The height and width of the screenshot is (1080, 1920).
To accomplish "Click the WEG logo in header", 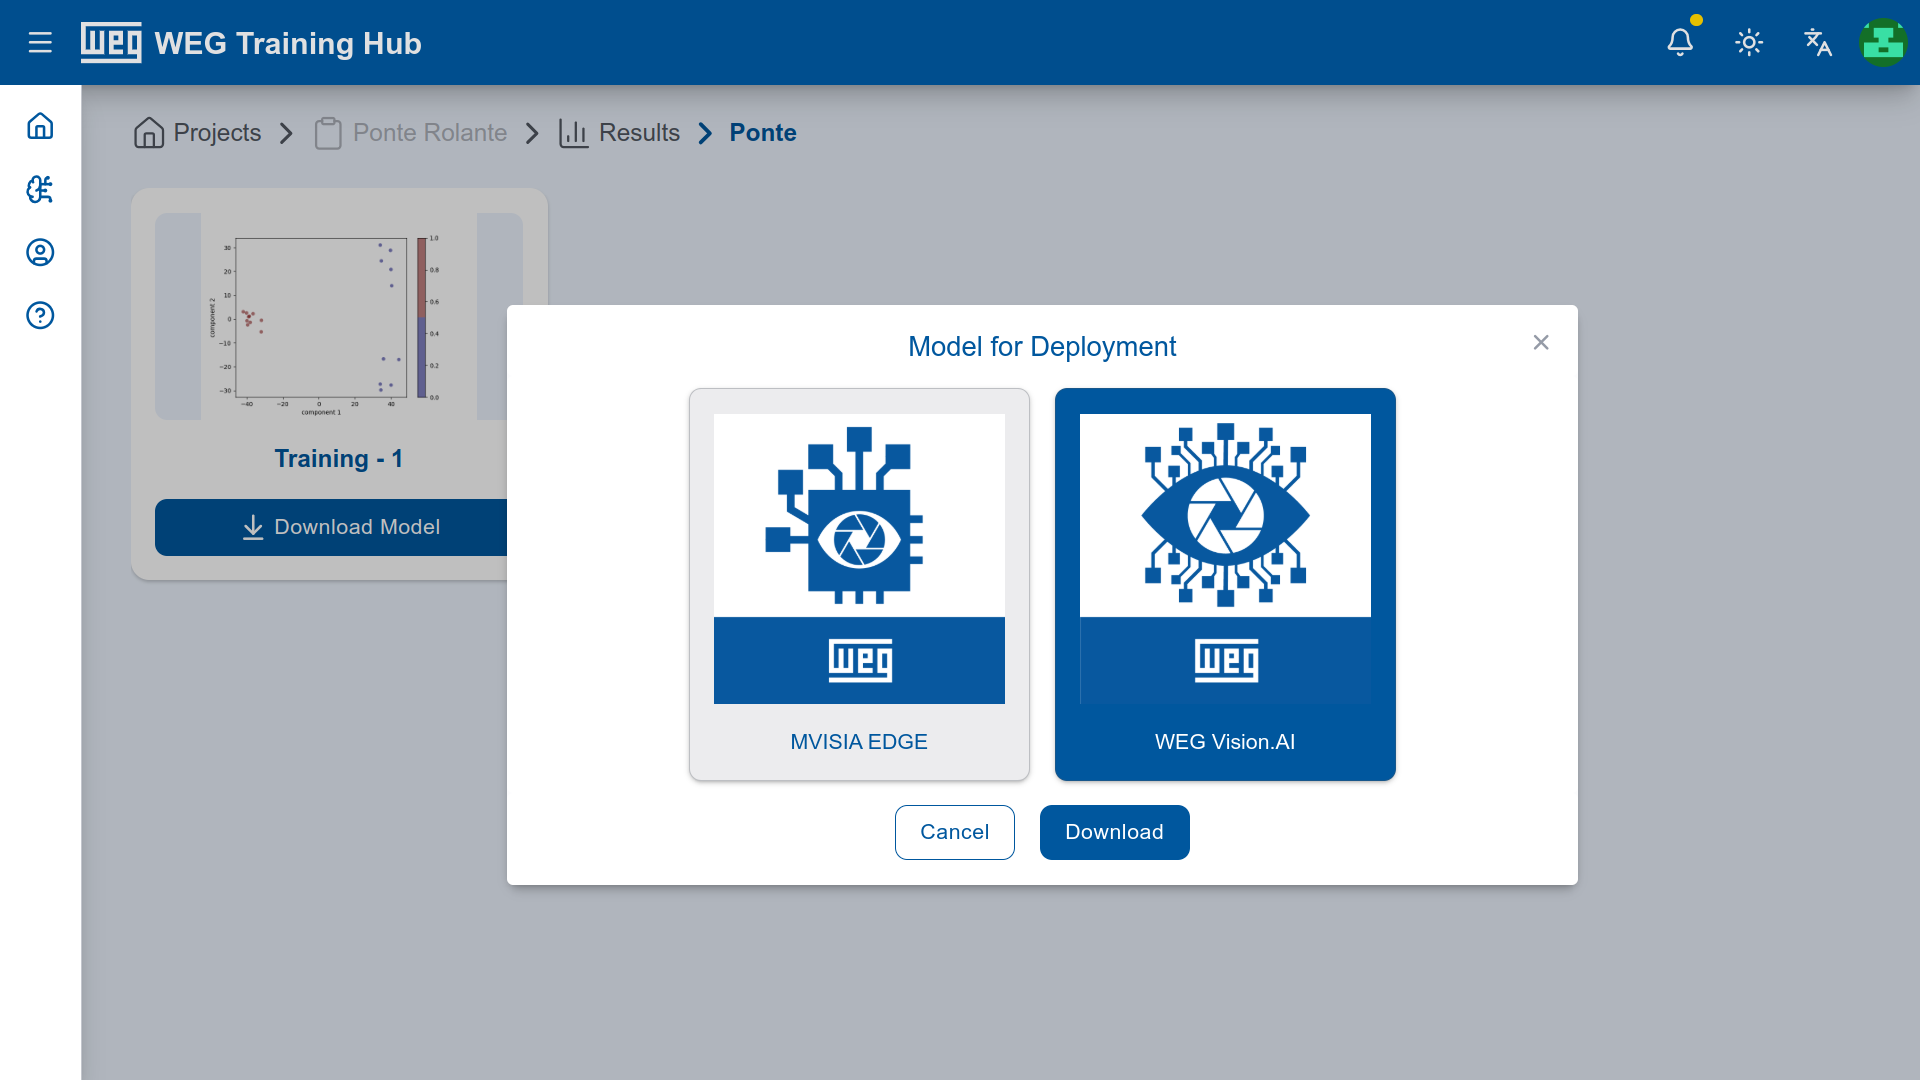I will pos(111,43).
